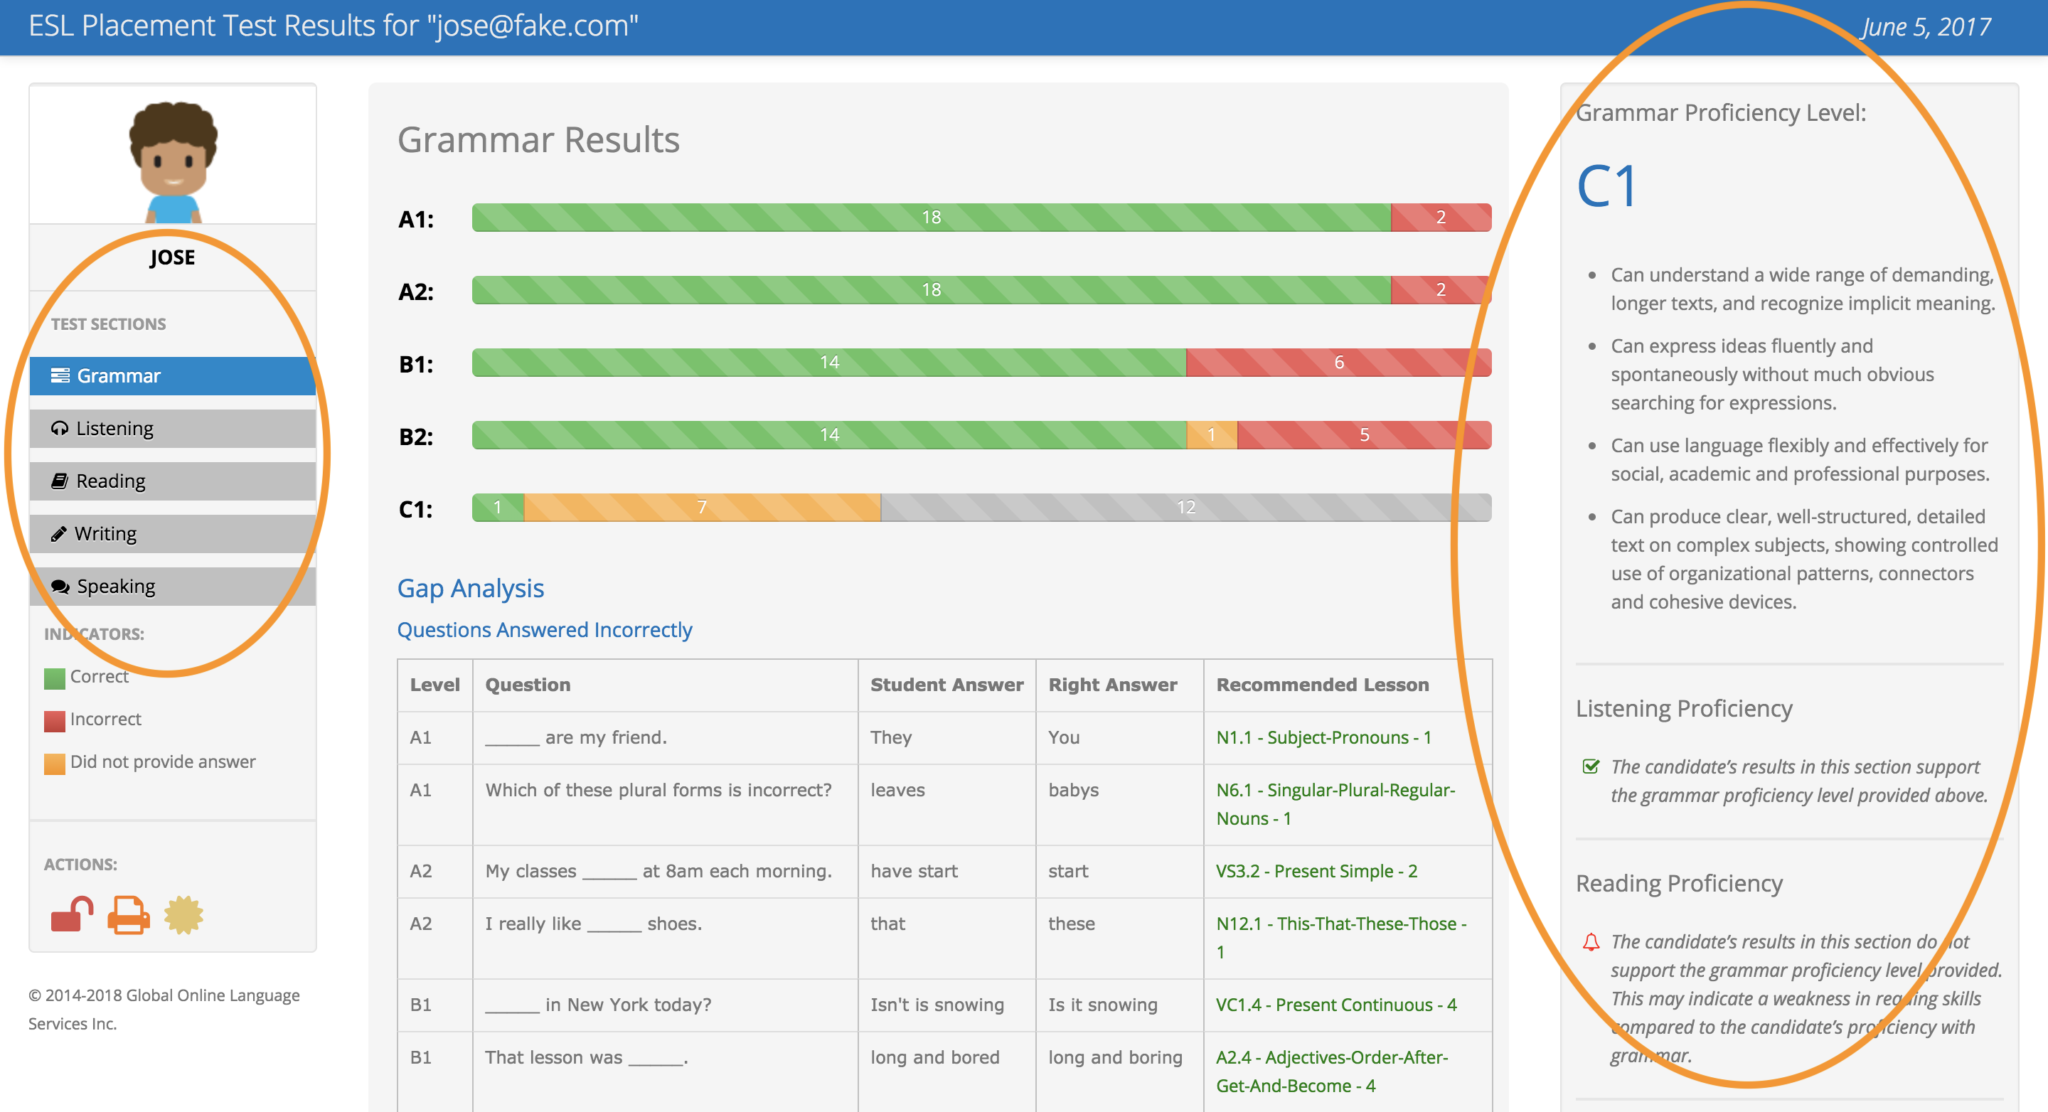Screen dimensions: 2048x1112
Task: Click Questions Answered Incorrectly link
Action: click(x=544, y=630)
